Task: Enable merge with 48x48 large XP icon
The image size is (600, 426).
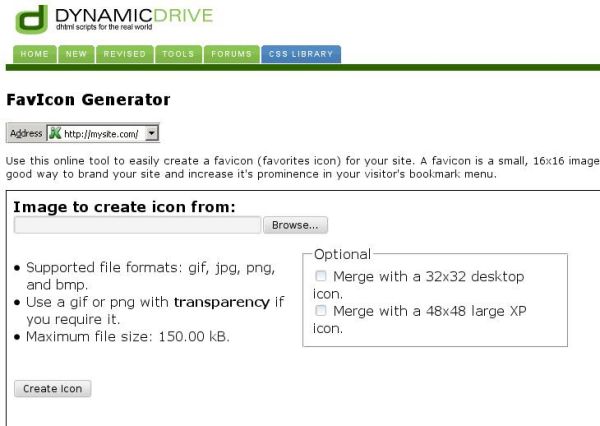Action: (x=321, y=310)
